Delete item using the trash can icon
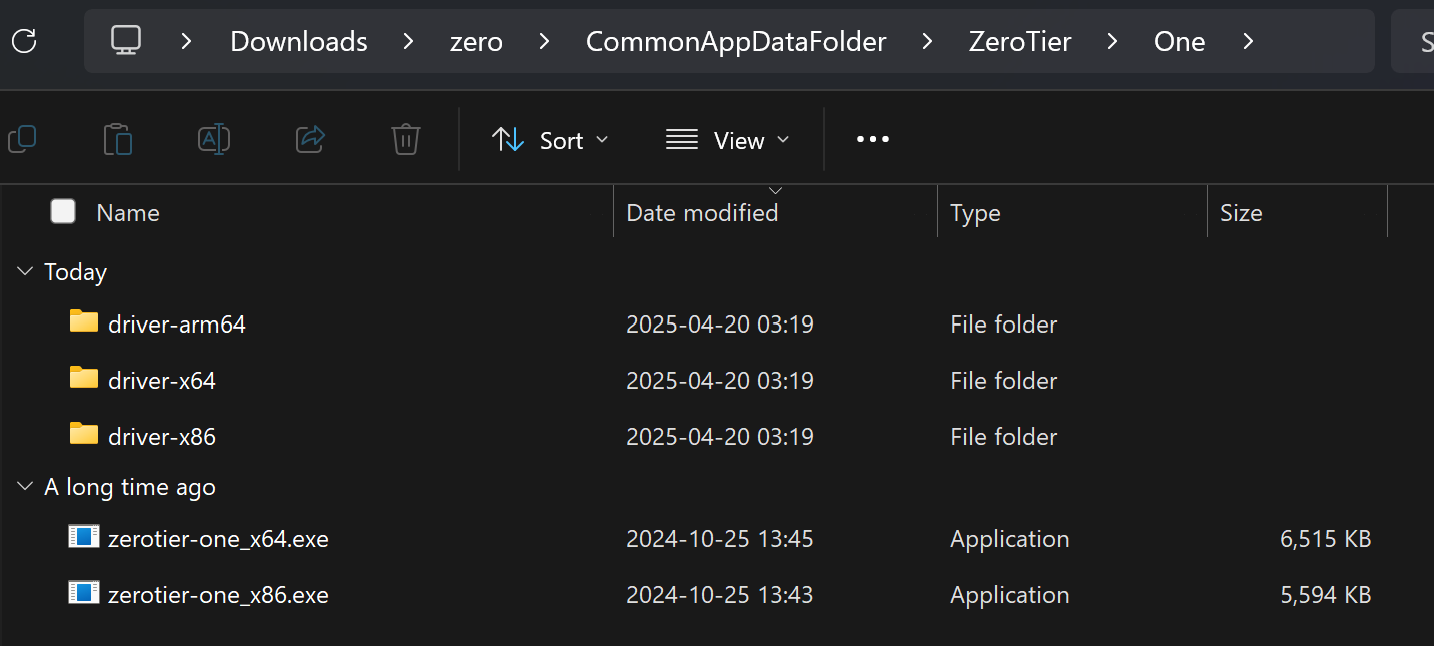Image resolution: width=1434 pixels, height=646 pixels. click(x=405, y=139)
